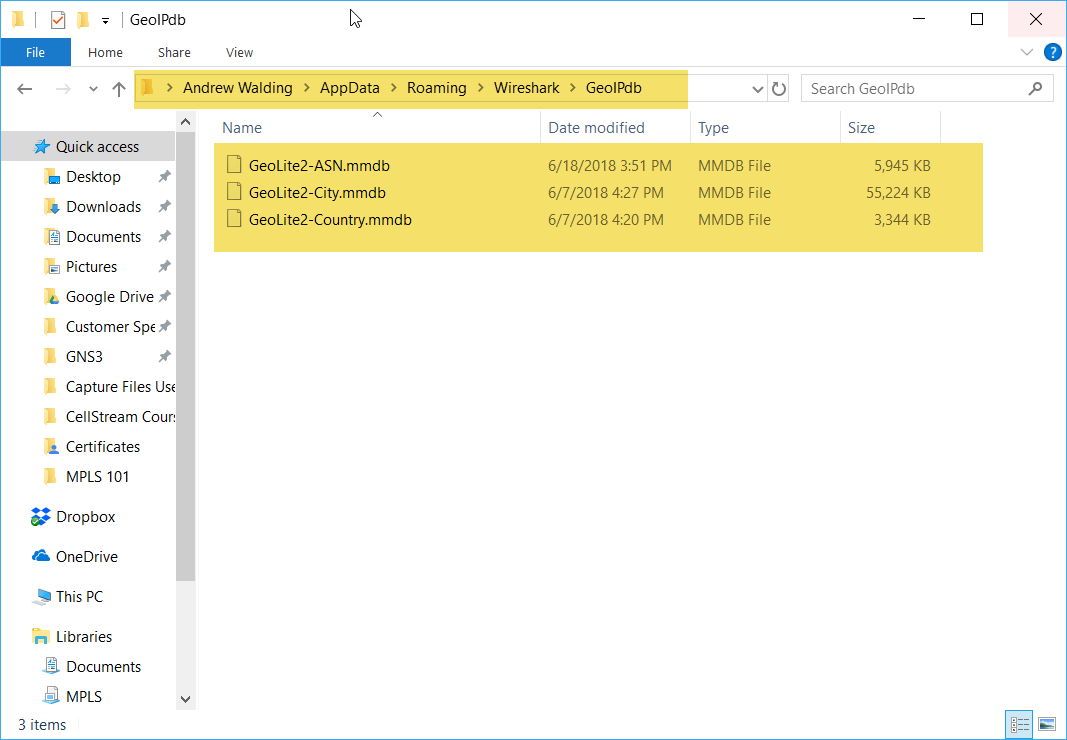Switch to large thumbnails view icon
The image size is (1067, 740).
pyautogui.click(x=1046, y=724)
